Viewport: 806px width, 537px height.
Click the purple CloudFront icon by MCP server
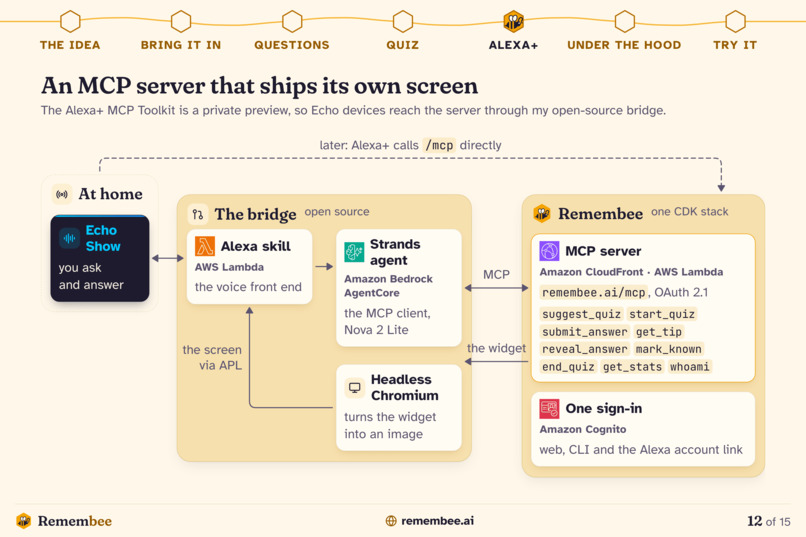(549, 251)
